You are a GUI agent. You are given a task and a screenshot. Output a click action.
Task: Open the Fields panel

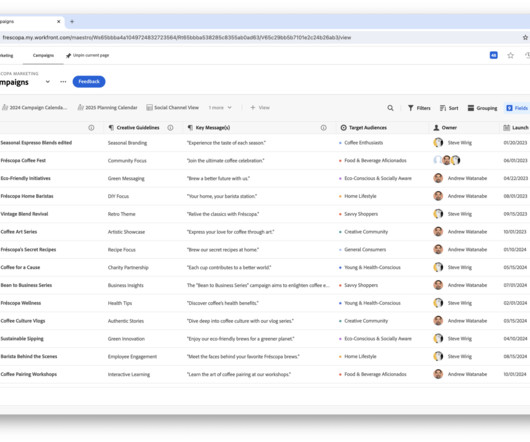pos(517,108)
